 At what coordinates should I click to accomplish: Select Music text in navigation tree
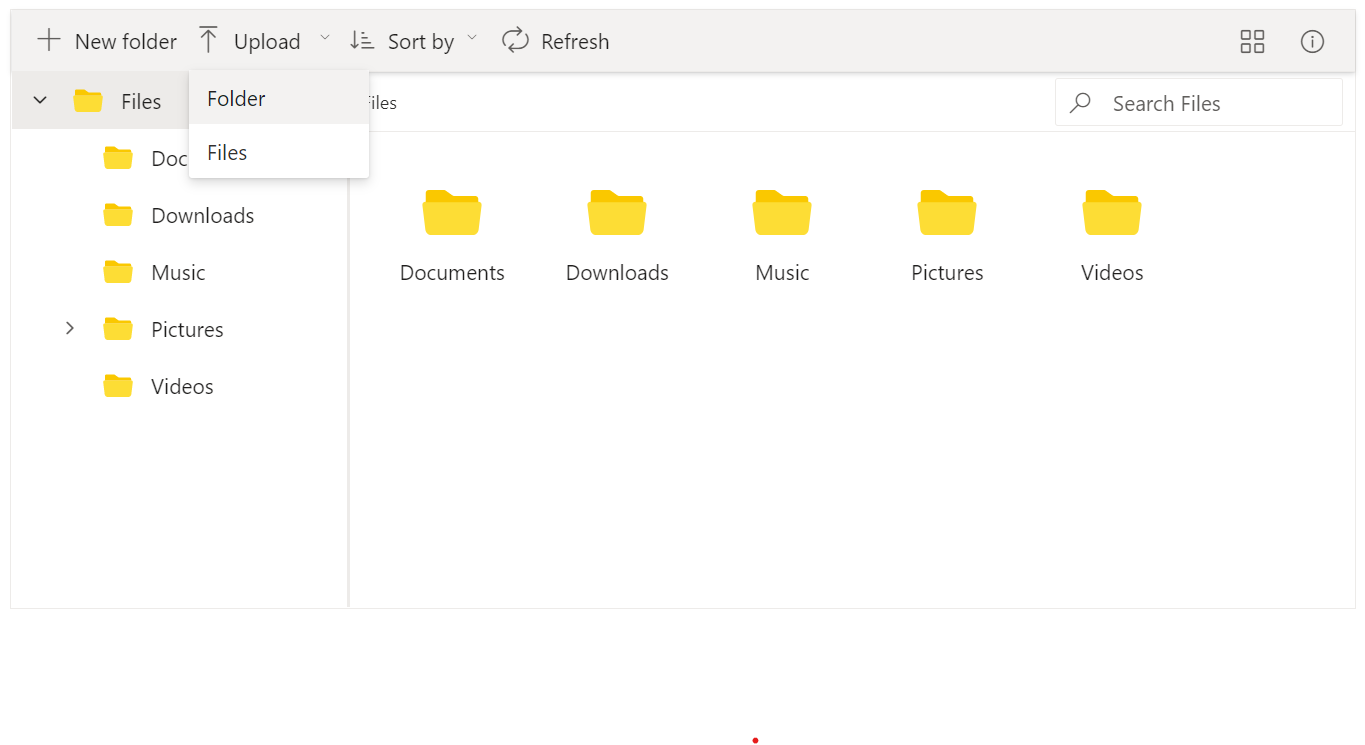tap(178, 273)
